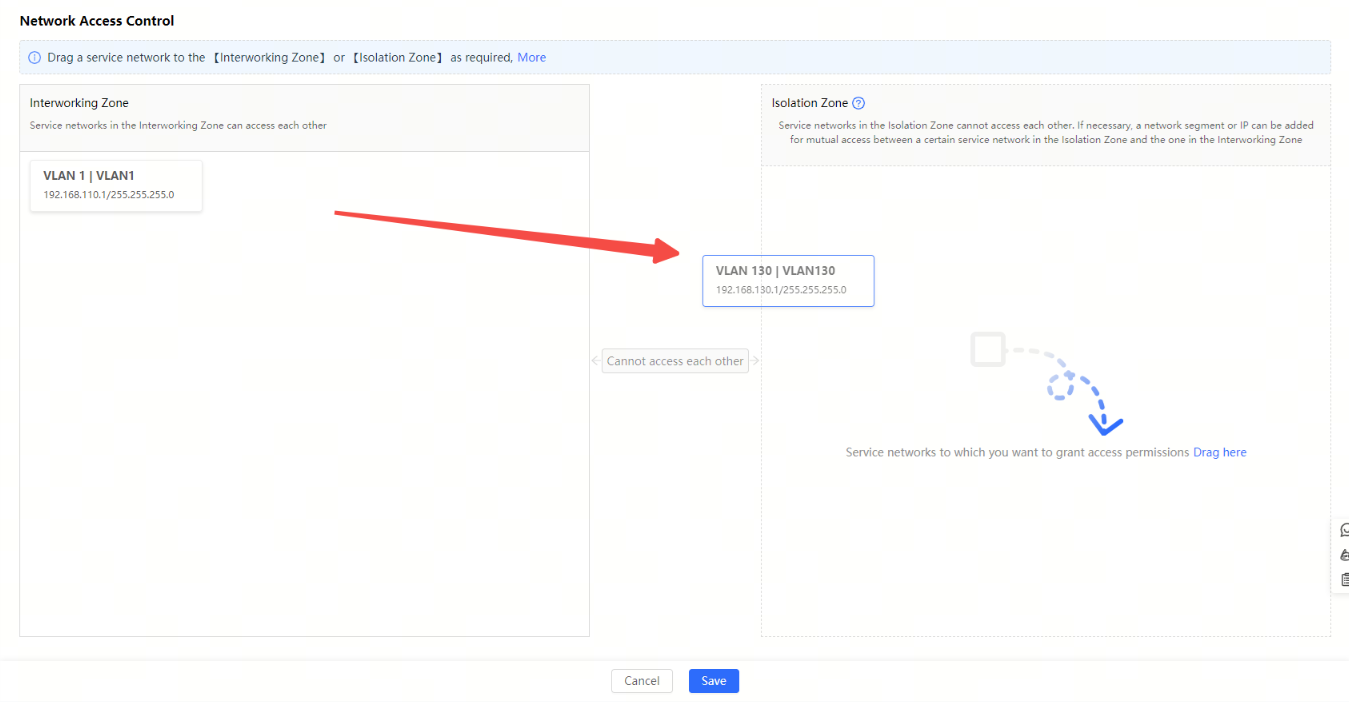This screenshot has width=1349, height=702.
Task: Click the 'More' link in the hint banner
Action: tap(531, 58)
